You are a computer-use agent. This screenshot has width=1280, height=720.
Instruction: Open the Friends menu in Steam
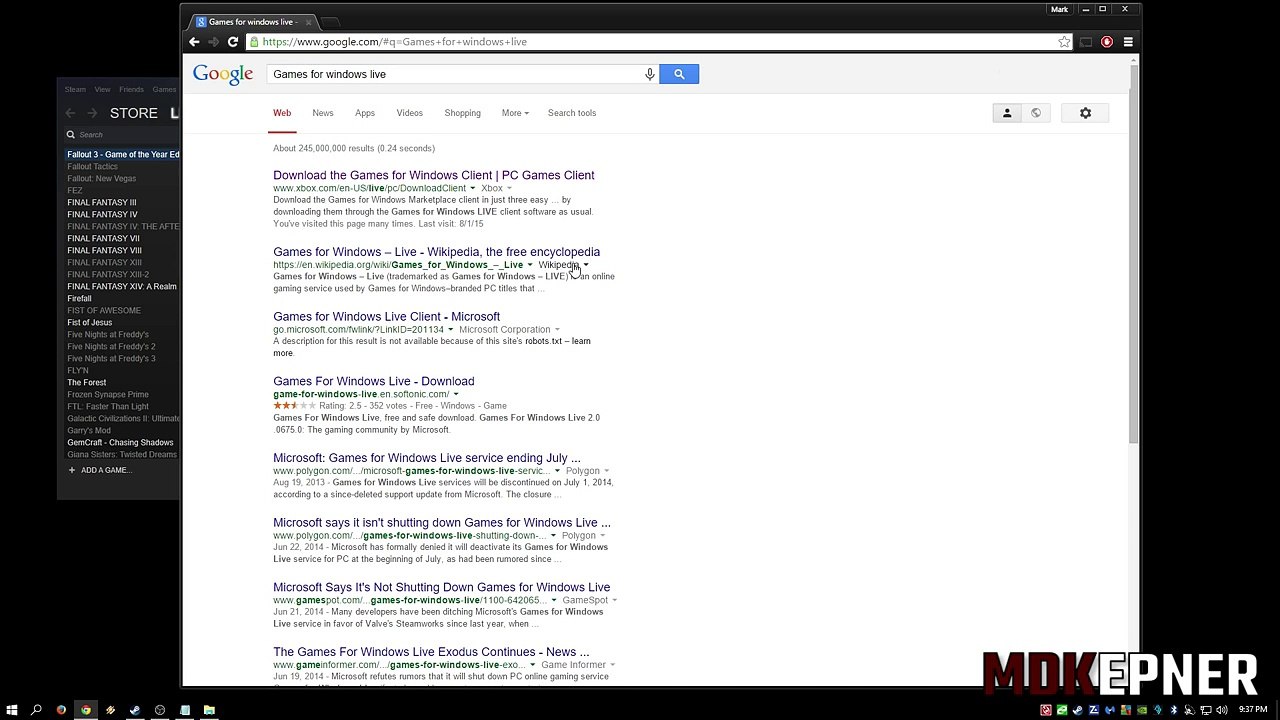(x=131, y=89)
